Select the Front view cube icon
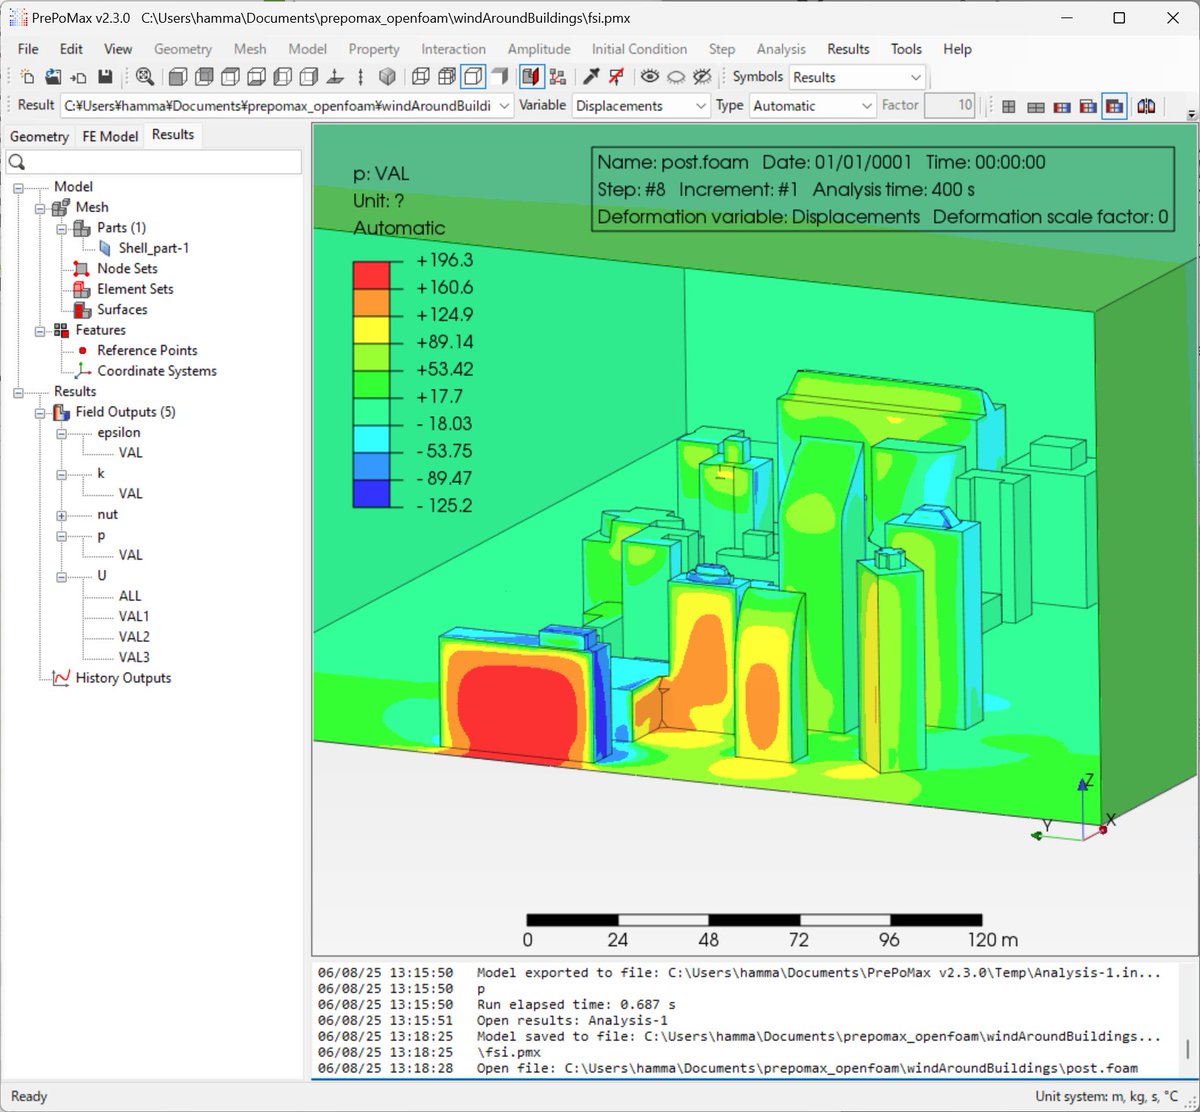 178,77
